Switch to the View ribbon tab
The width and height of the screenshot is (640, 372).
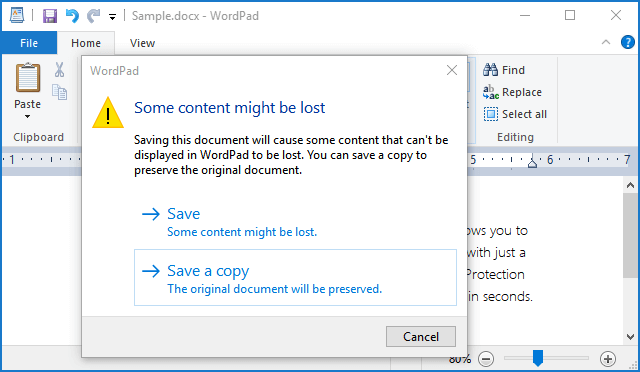pos(142,43)
